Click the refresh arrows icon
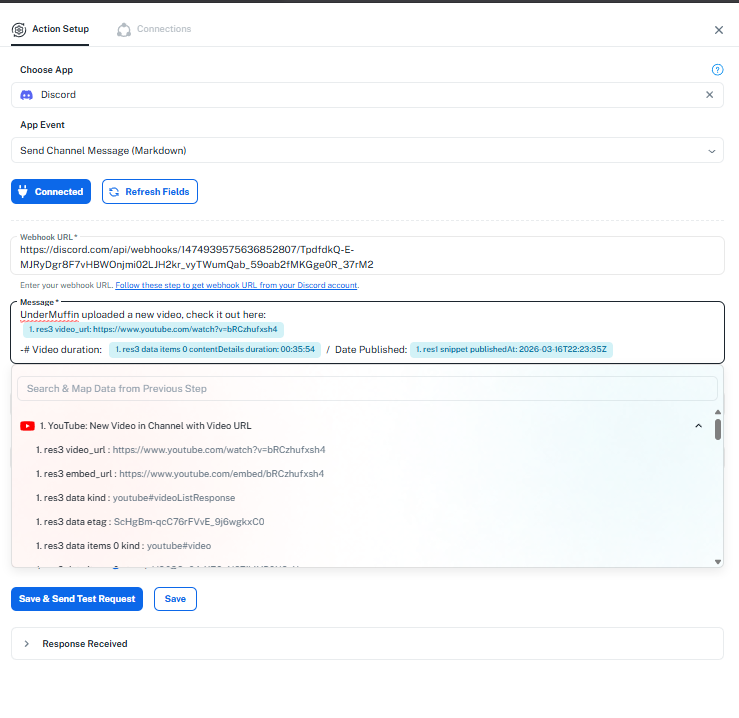This screenshot has height=718, width=739. coord(114,192)
